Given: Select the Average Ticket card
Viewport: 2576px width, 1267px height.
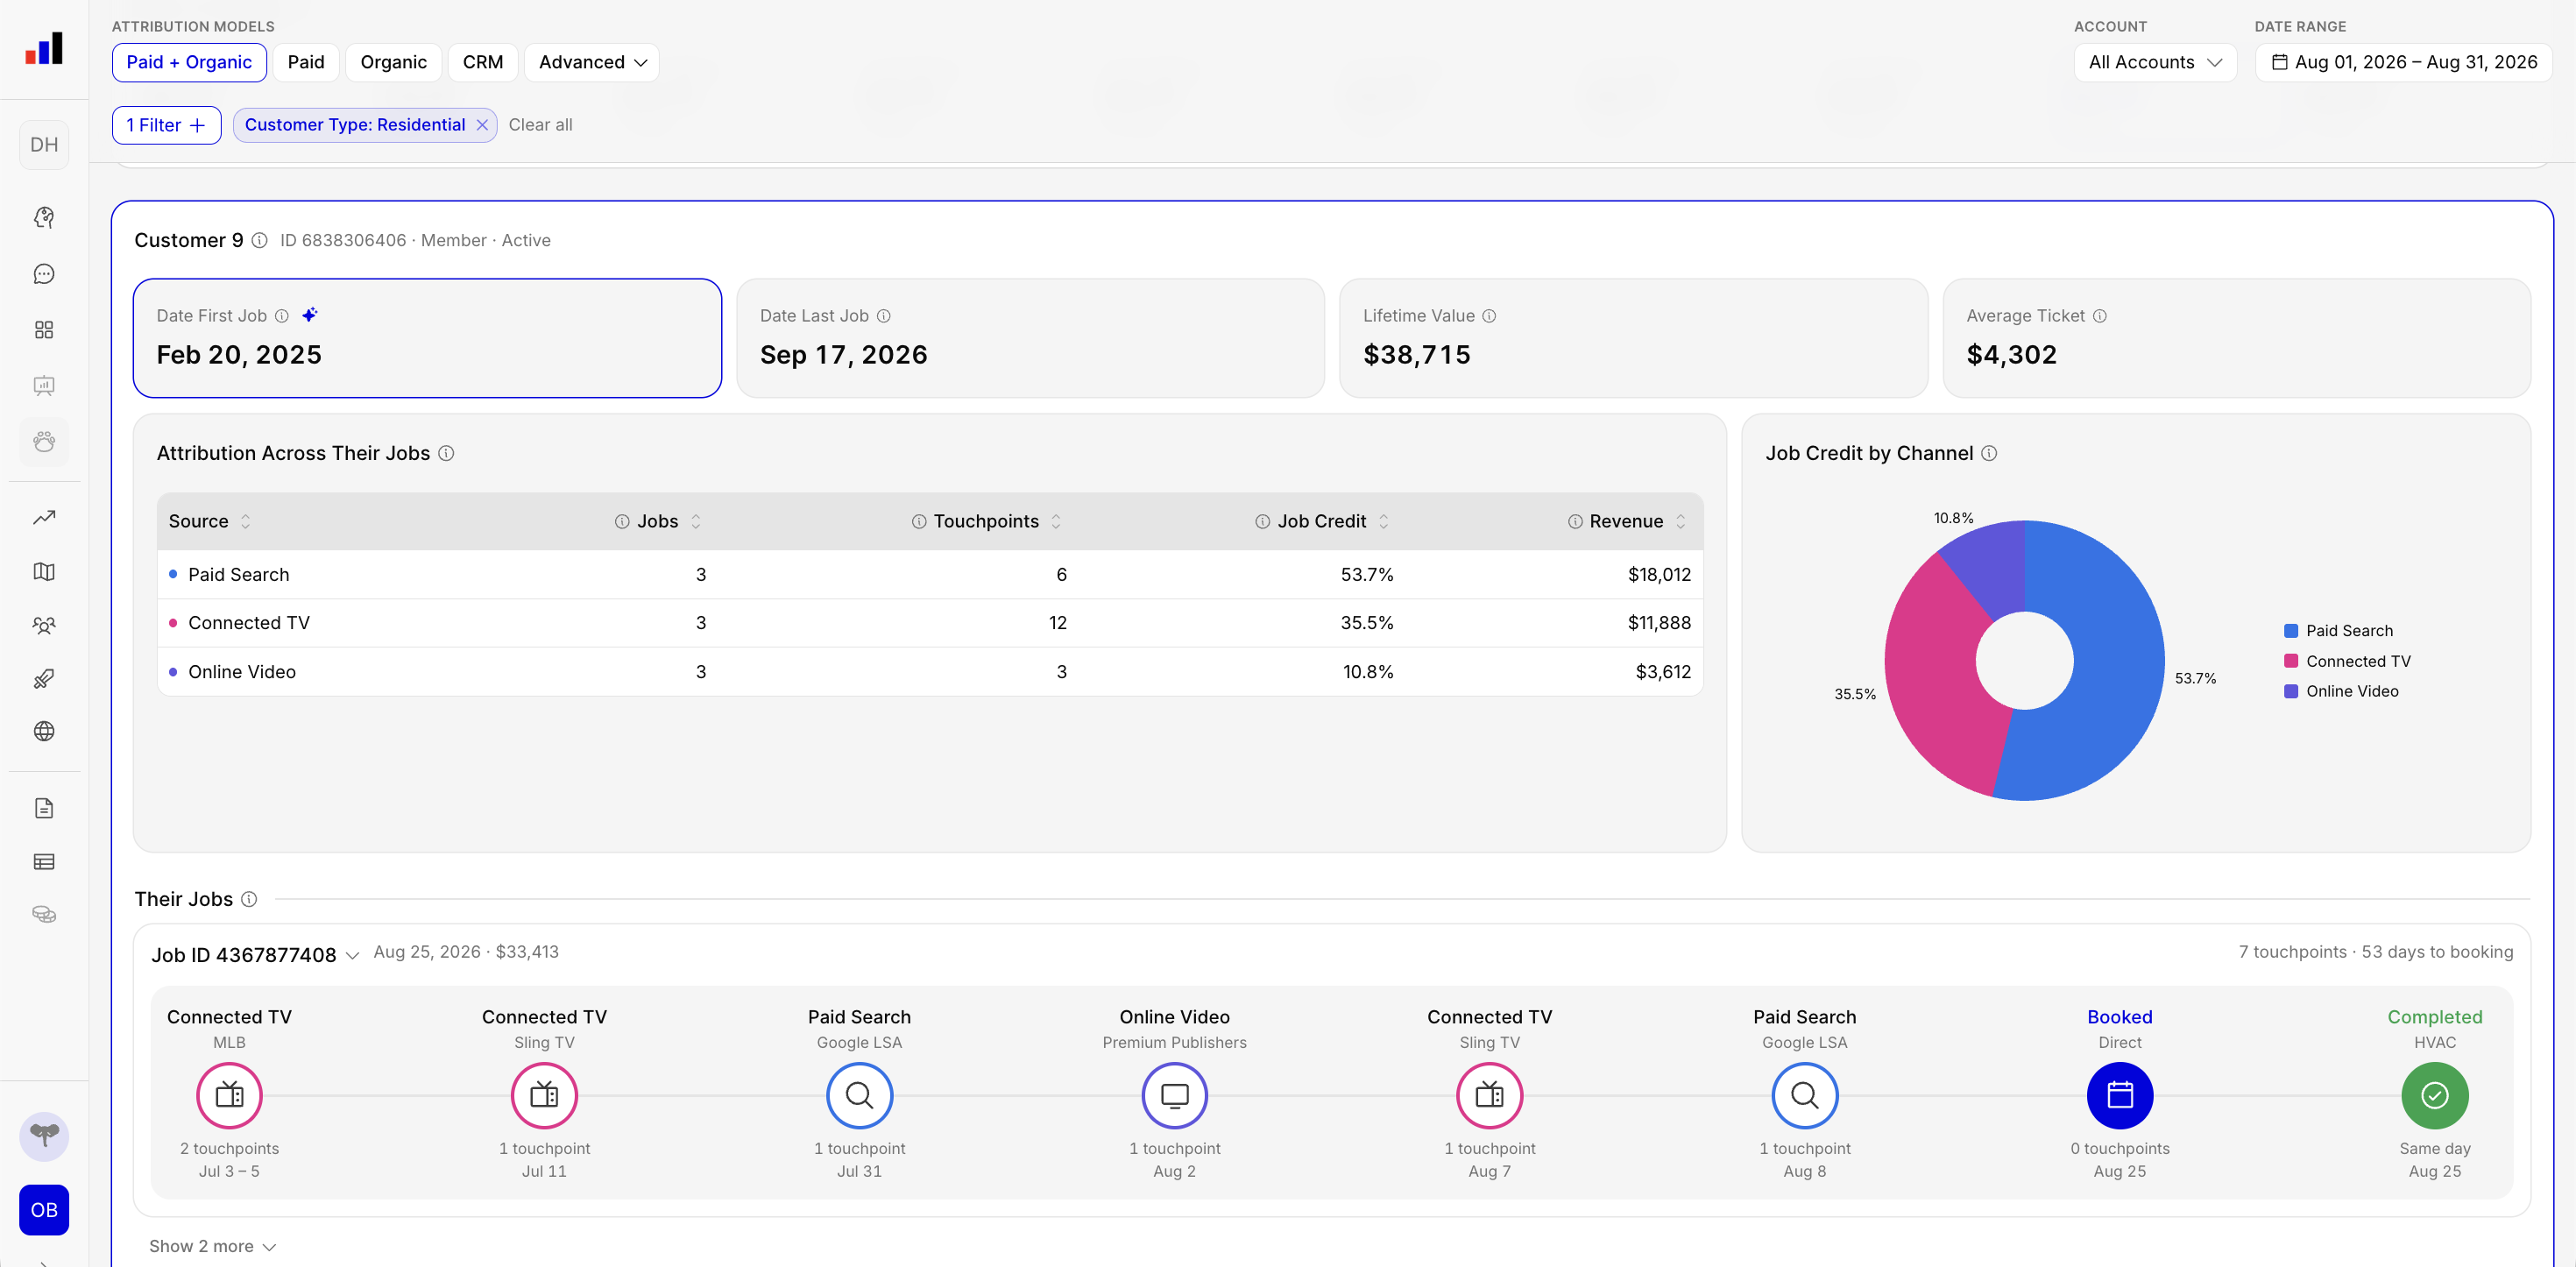Looking at the screenshot, I should 2236,338.
